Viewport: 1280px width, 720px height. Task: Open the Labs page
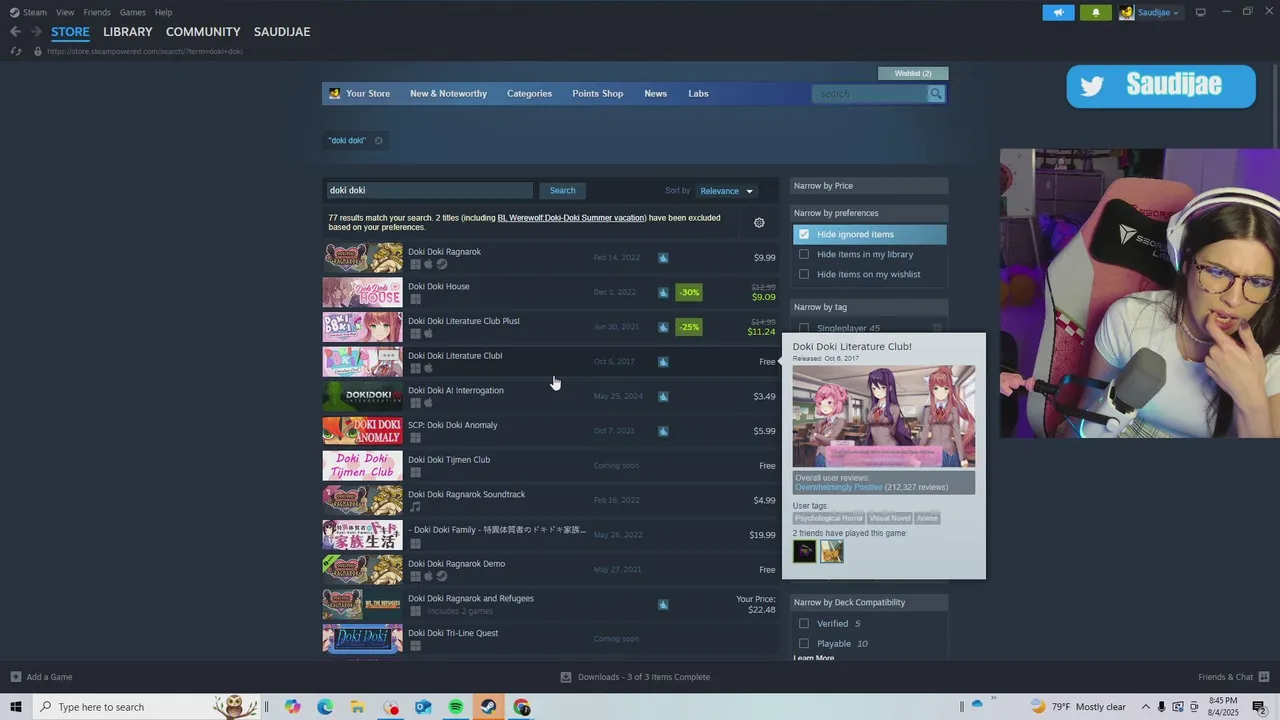698,94
